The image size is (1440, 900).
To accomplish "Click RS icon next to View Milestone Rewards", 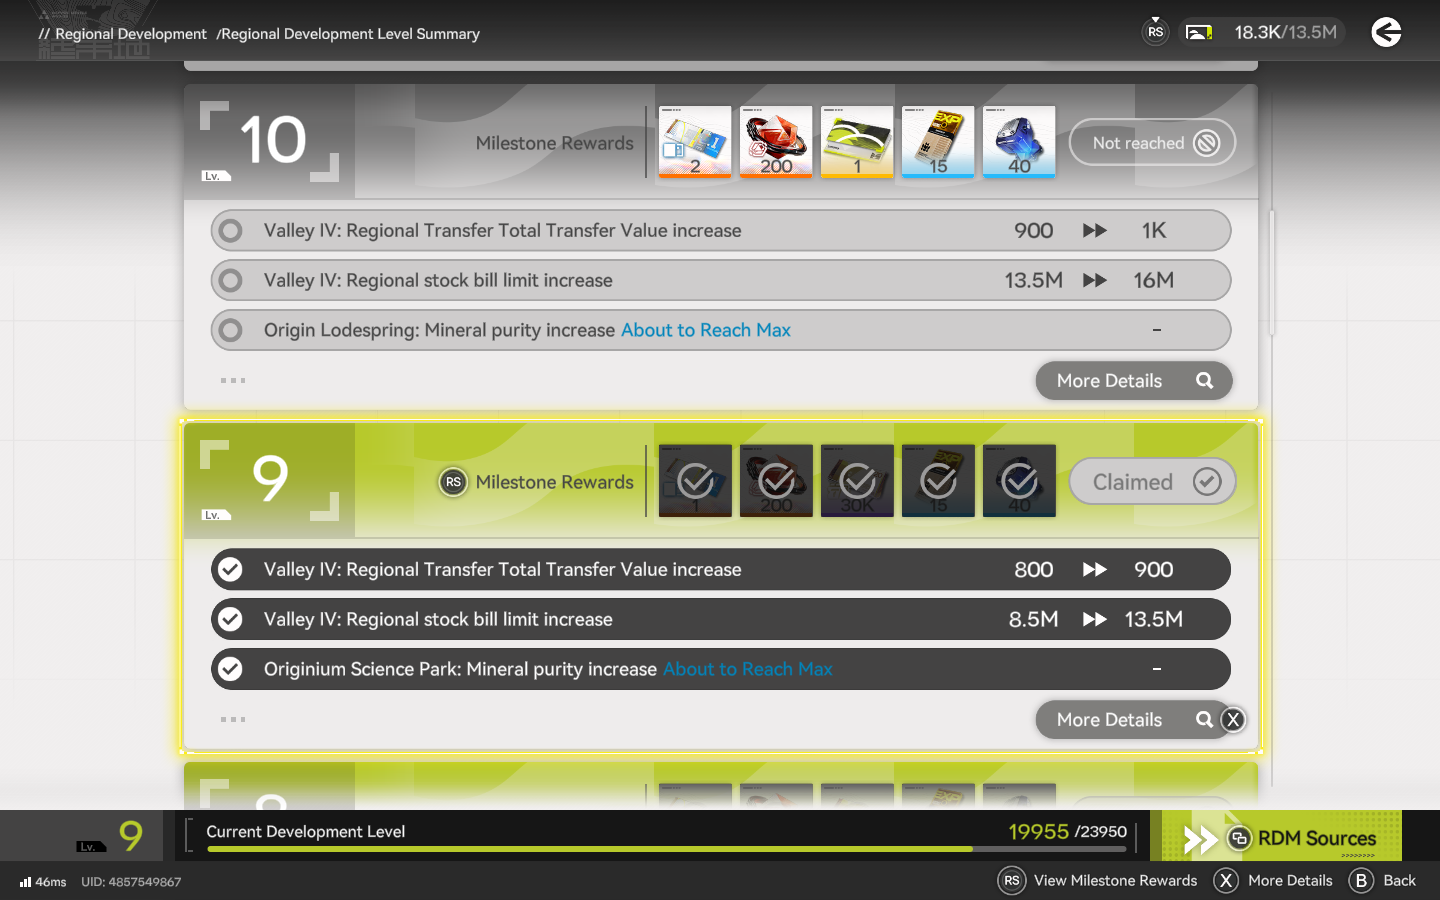I will pos(1012,881).
